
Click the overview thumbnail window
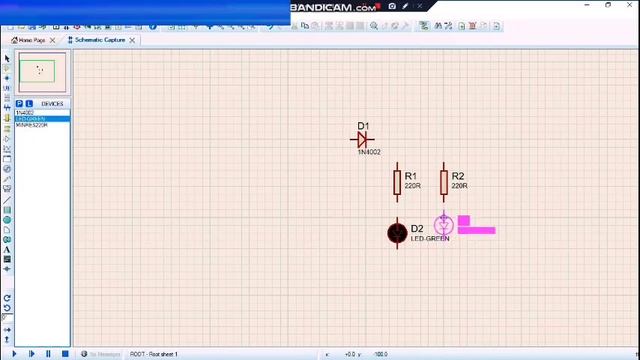(x=42, y=72)
